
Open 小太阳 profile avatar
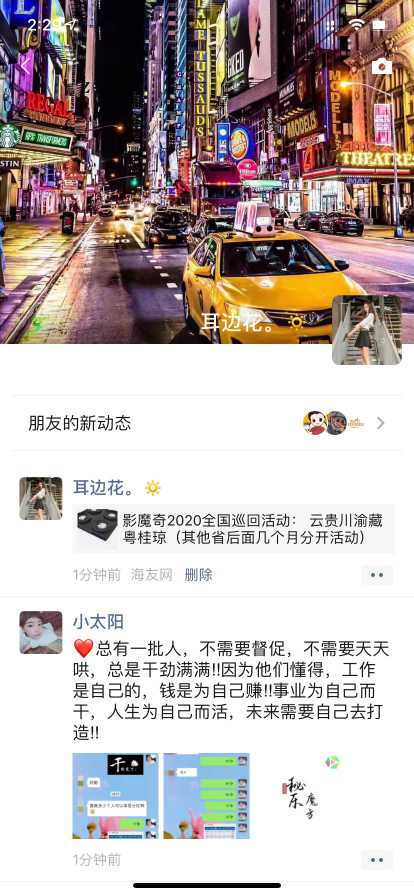click(41, 633)
